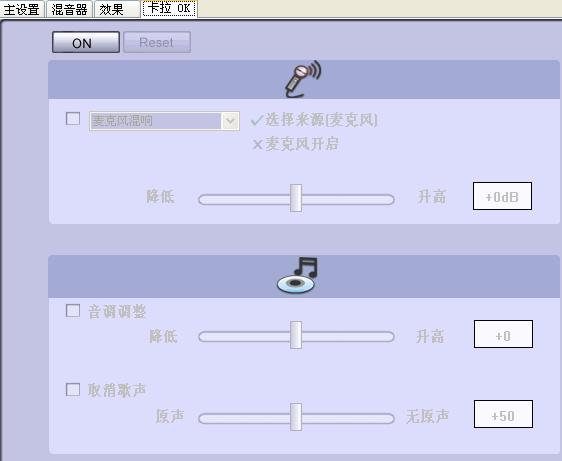This screenshot has height=461, width=562.
Task: Enable the 麦克风混响 checkbox
Action: point(73,119)
